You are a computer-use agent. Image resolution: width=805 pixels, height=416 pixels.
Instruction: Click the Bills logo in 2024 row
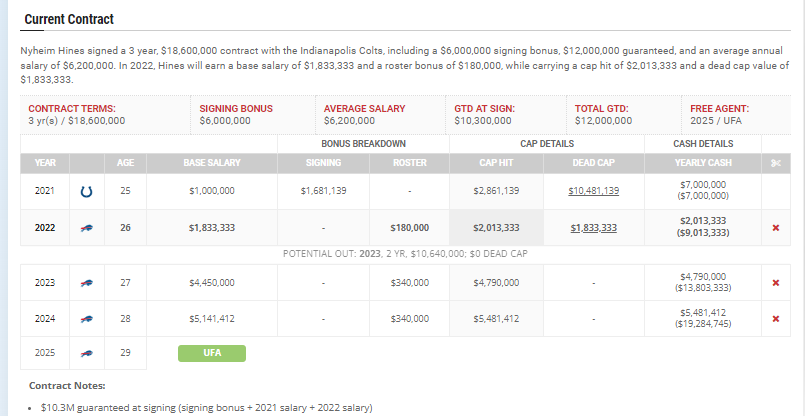[x=87, y=319]
